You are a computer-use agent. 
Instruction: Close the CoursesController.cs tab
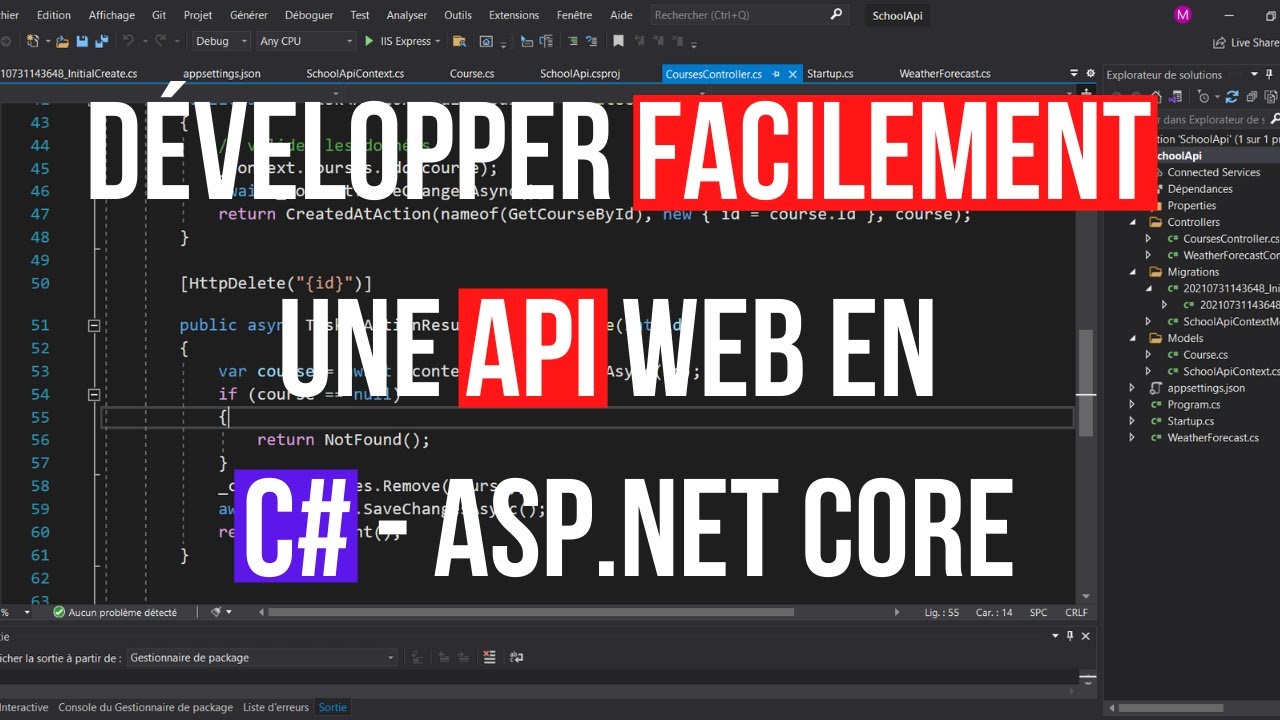tap(793, 74)
